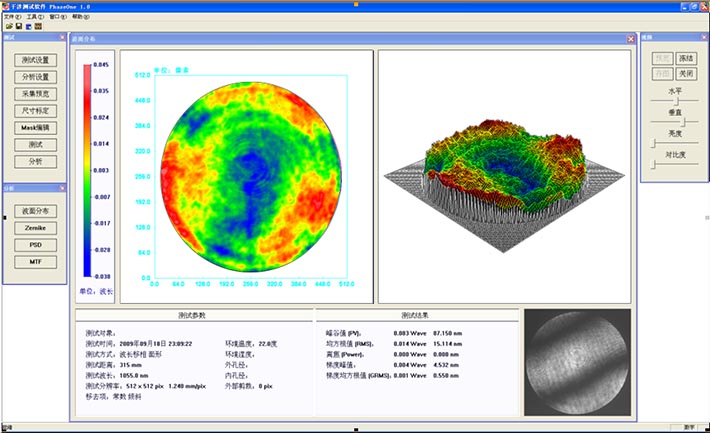Close the 测试 panel on the left

click(62, 38)
